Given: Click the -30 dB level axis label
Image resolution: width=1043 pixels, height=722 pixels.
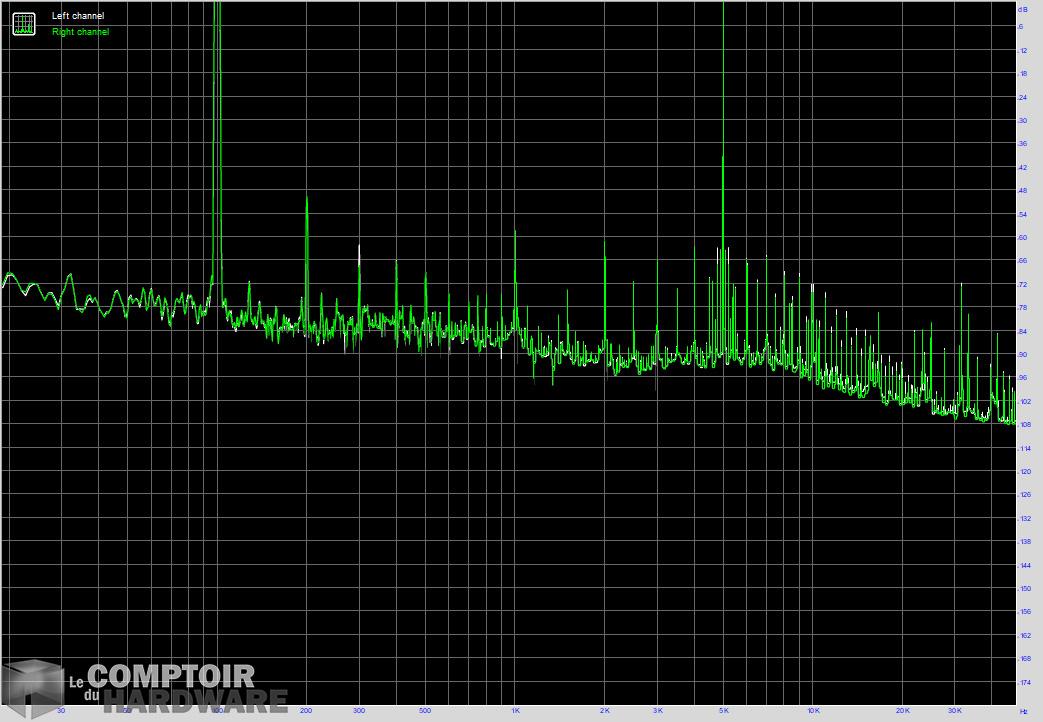Looking at the screenshot, I should tap(1022, 121).
